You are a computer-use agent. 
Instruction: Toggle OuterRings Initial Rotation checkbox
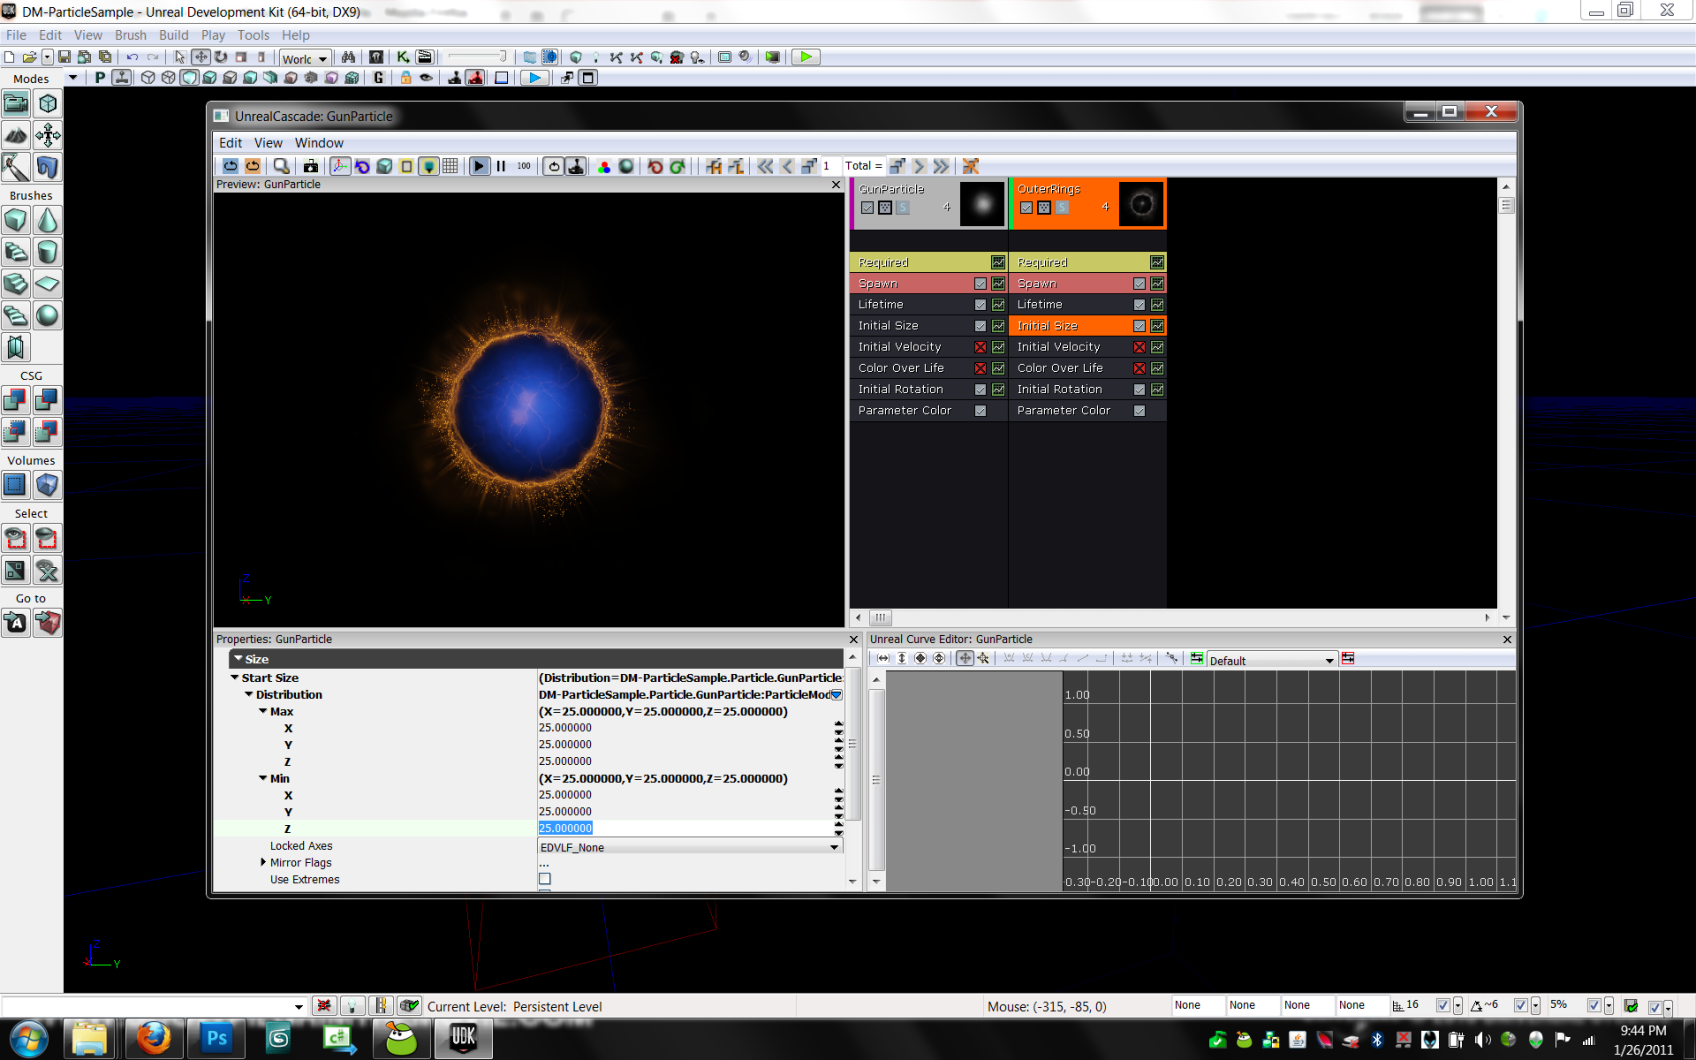[x=1139, y=390]
